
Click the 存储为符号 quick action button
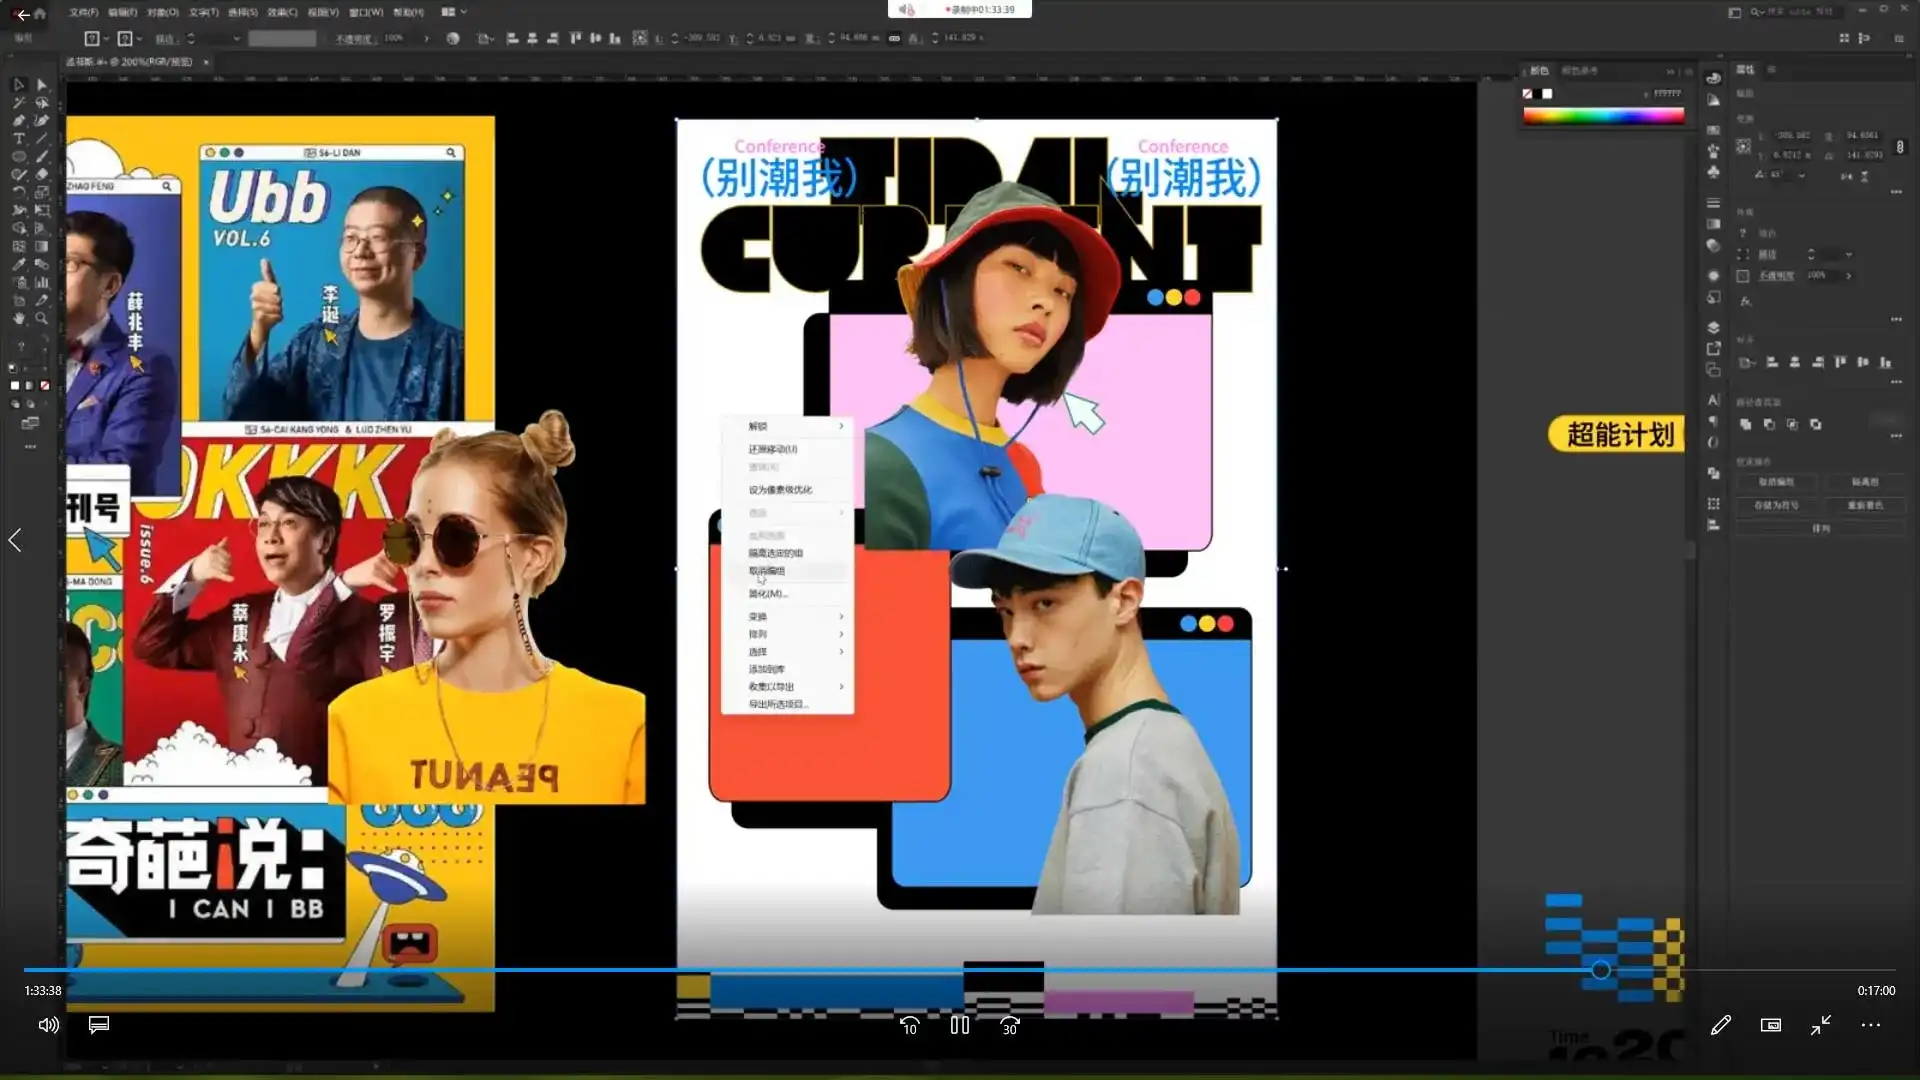(1776, 505)
